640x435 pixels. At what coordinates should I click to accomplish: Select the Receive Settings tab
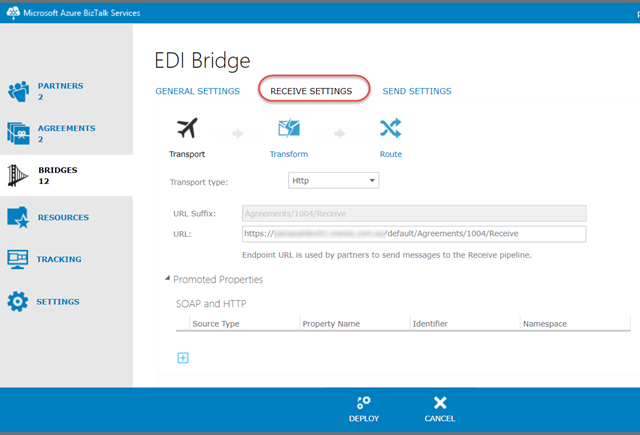click(311, 91)
